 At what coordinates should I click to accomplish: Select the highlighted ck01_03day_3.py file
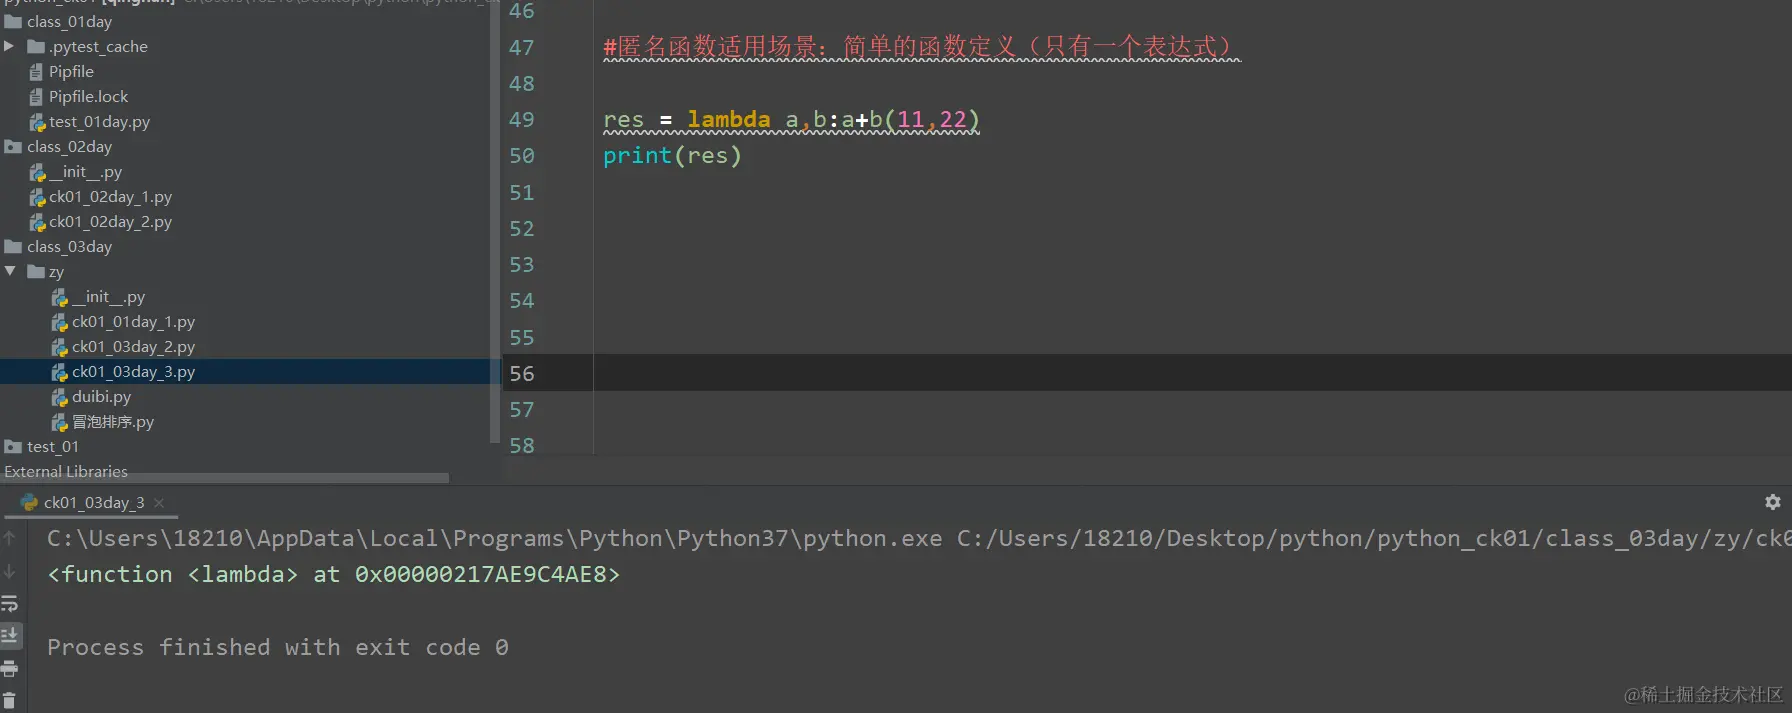123,371
